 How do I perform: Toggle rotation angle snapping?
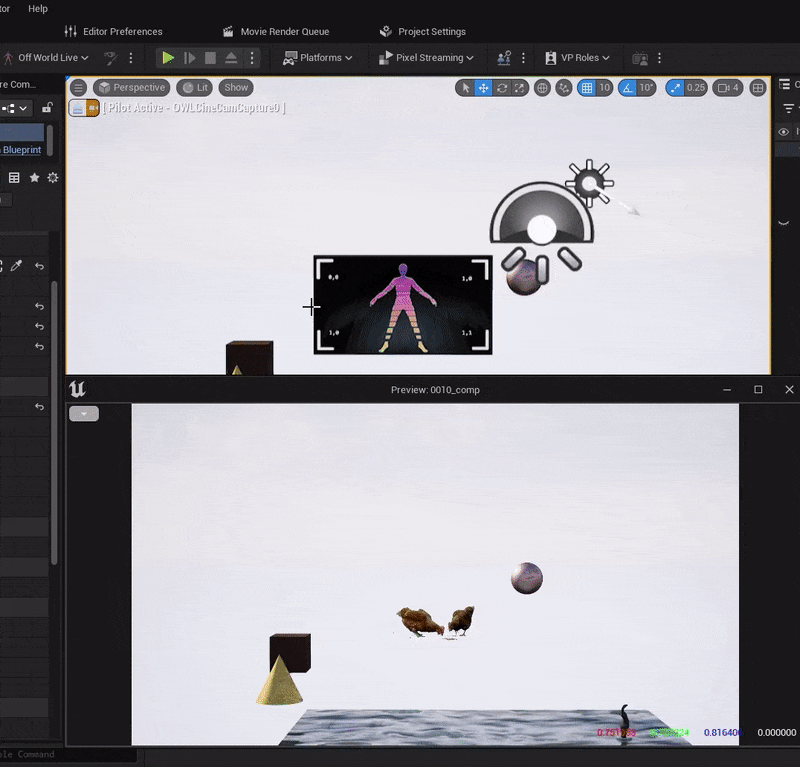tap(628, 88)
